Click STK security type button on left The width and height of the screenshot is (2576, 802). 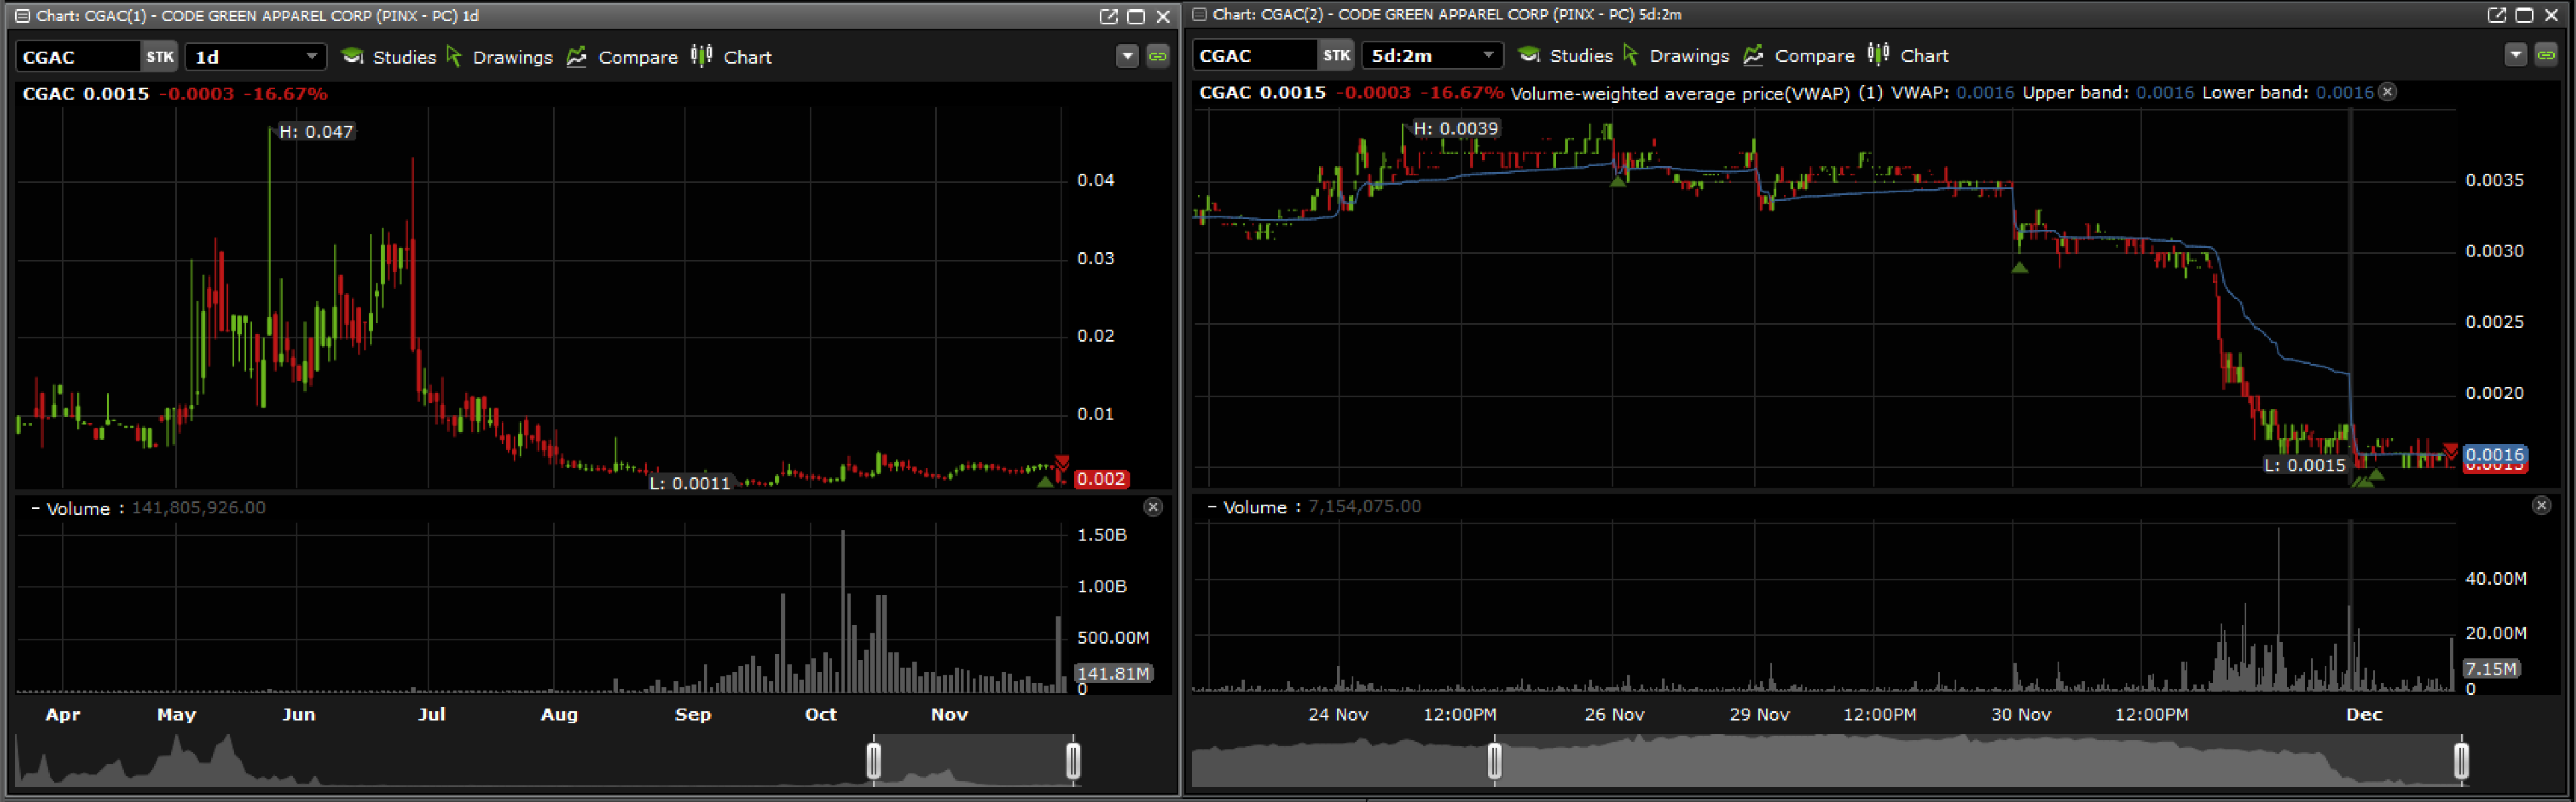pyautogui.click(x=159, y=57)
